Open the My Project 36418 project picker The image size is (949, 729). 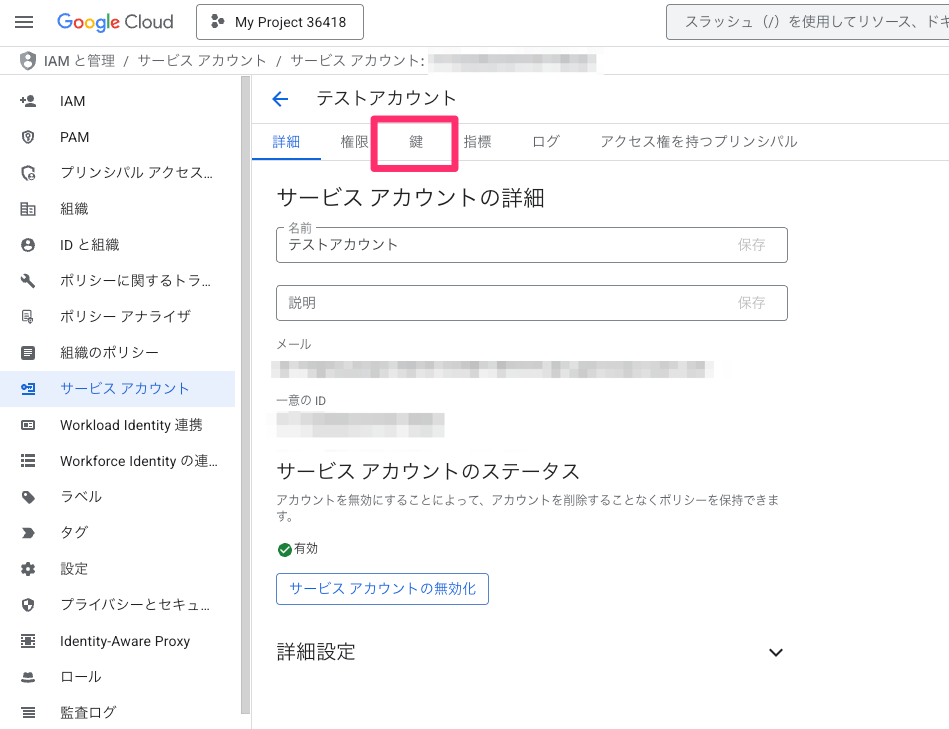tap(280, 22)
